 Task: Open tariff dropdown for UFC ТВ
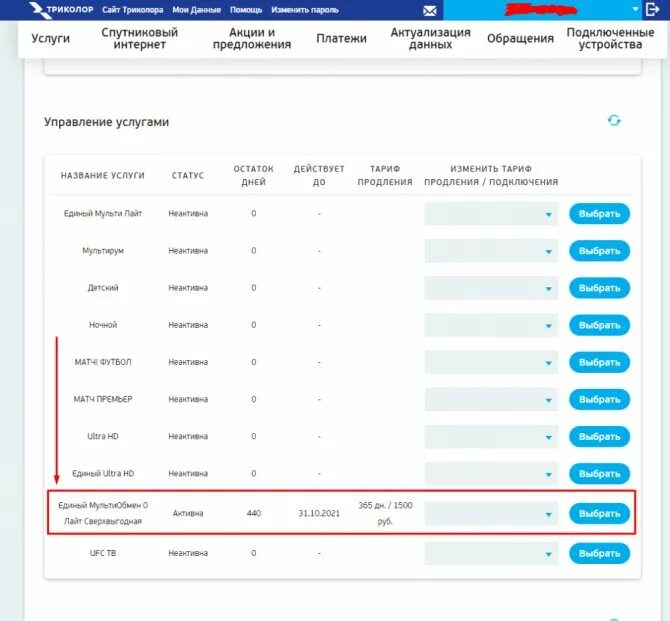coord(491,553)
